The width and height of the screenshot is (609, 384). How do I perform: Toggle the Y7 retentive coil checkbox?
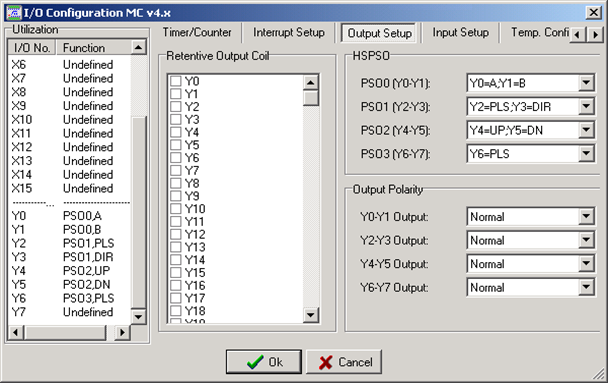[x=176, y=170]
